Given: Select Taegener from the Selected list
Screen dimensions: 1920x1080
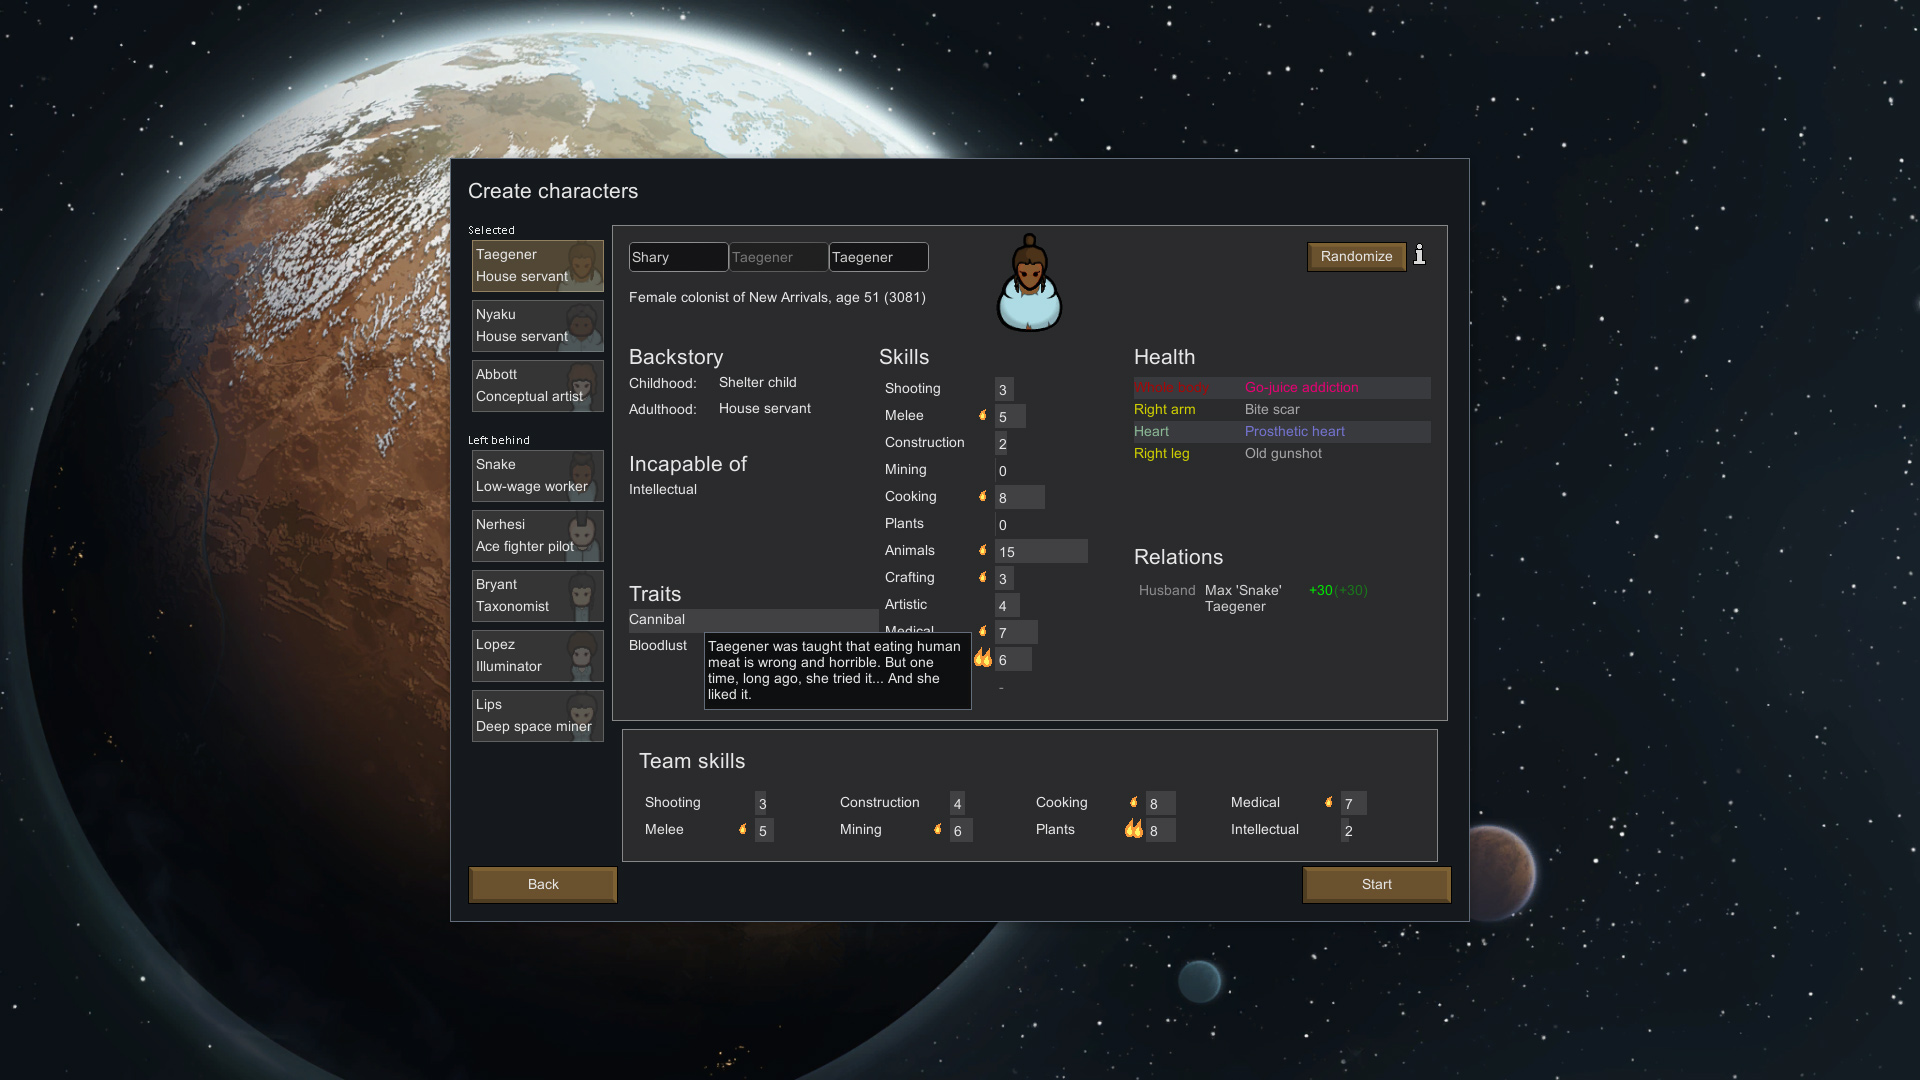Looking at the screenshot, I should pos(535,264).
